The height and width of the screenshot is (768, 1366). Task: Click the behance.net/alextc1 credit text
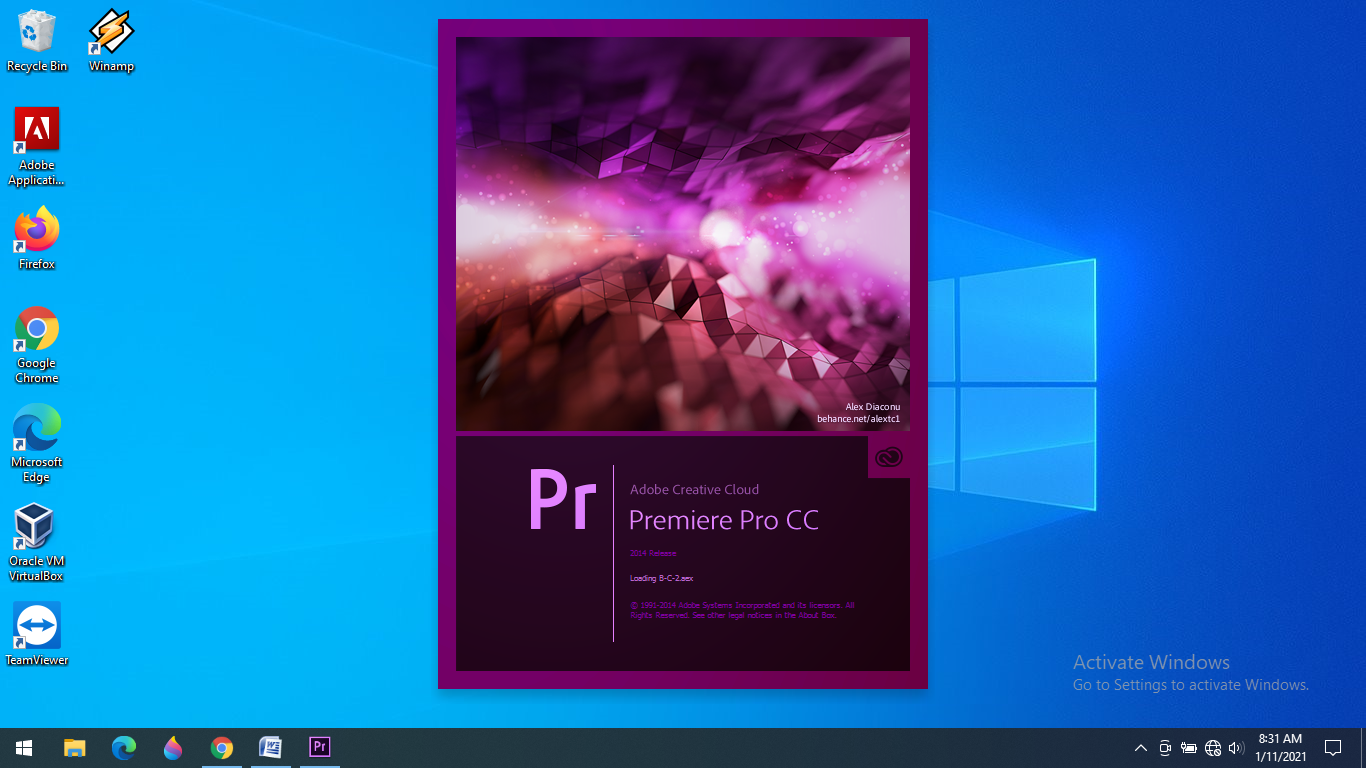[x=858, y=419]
